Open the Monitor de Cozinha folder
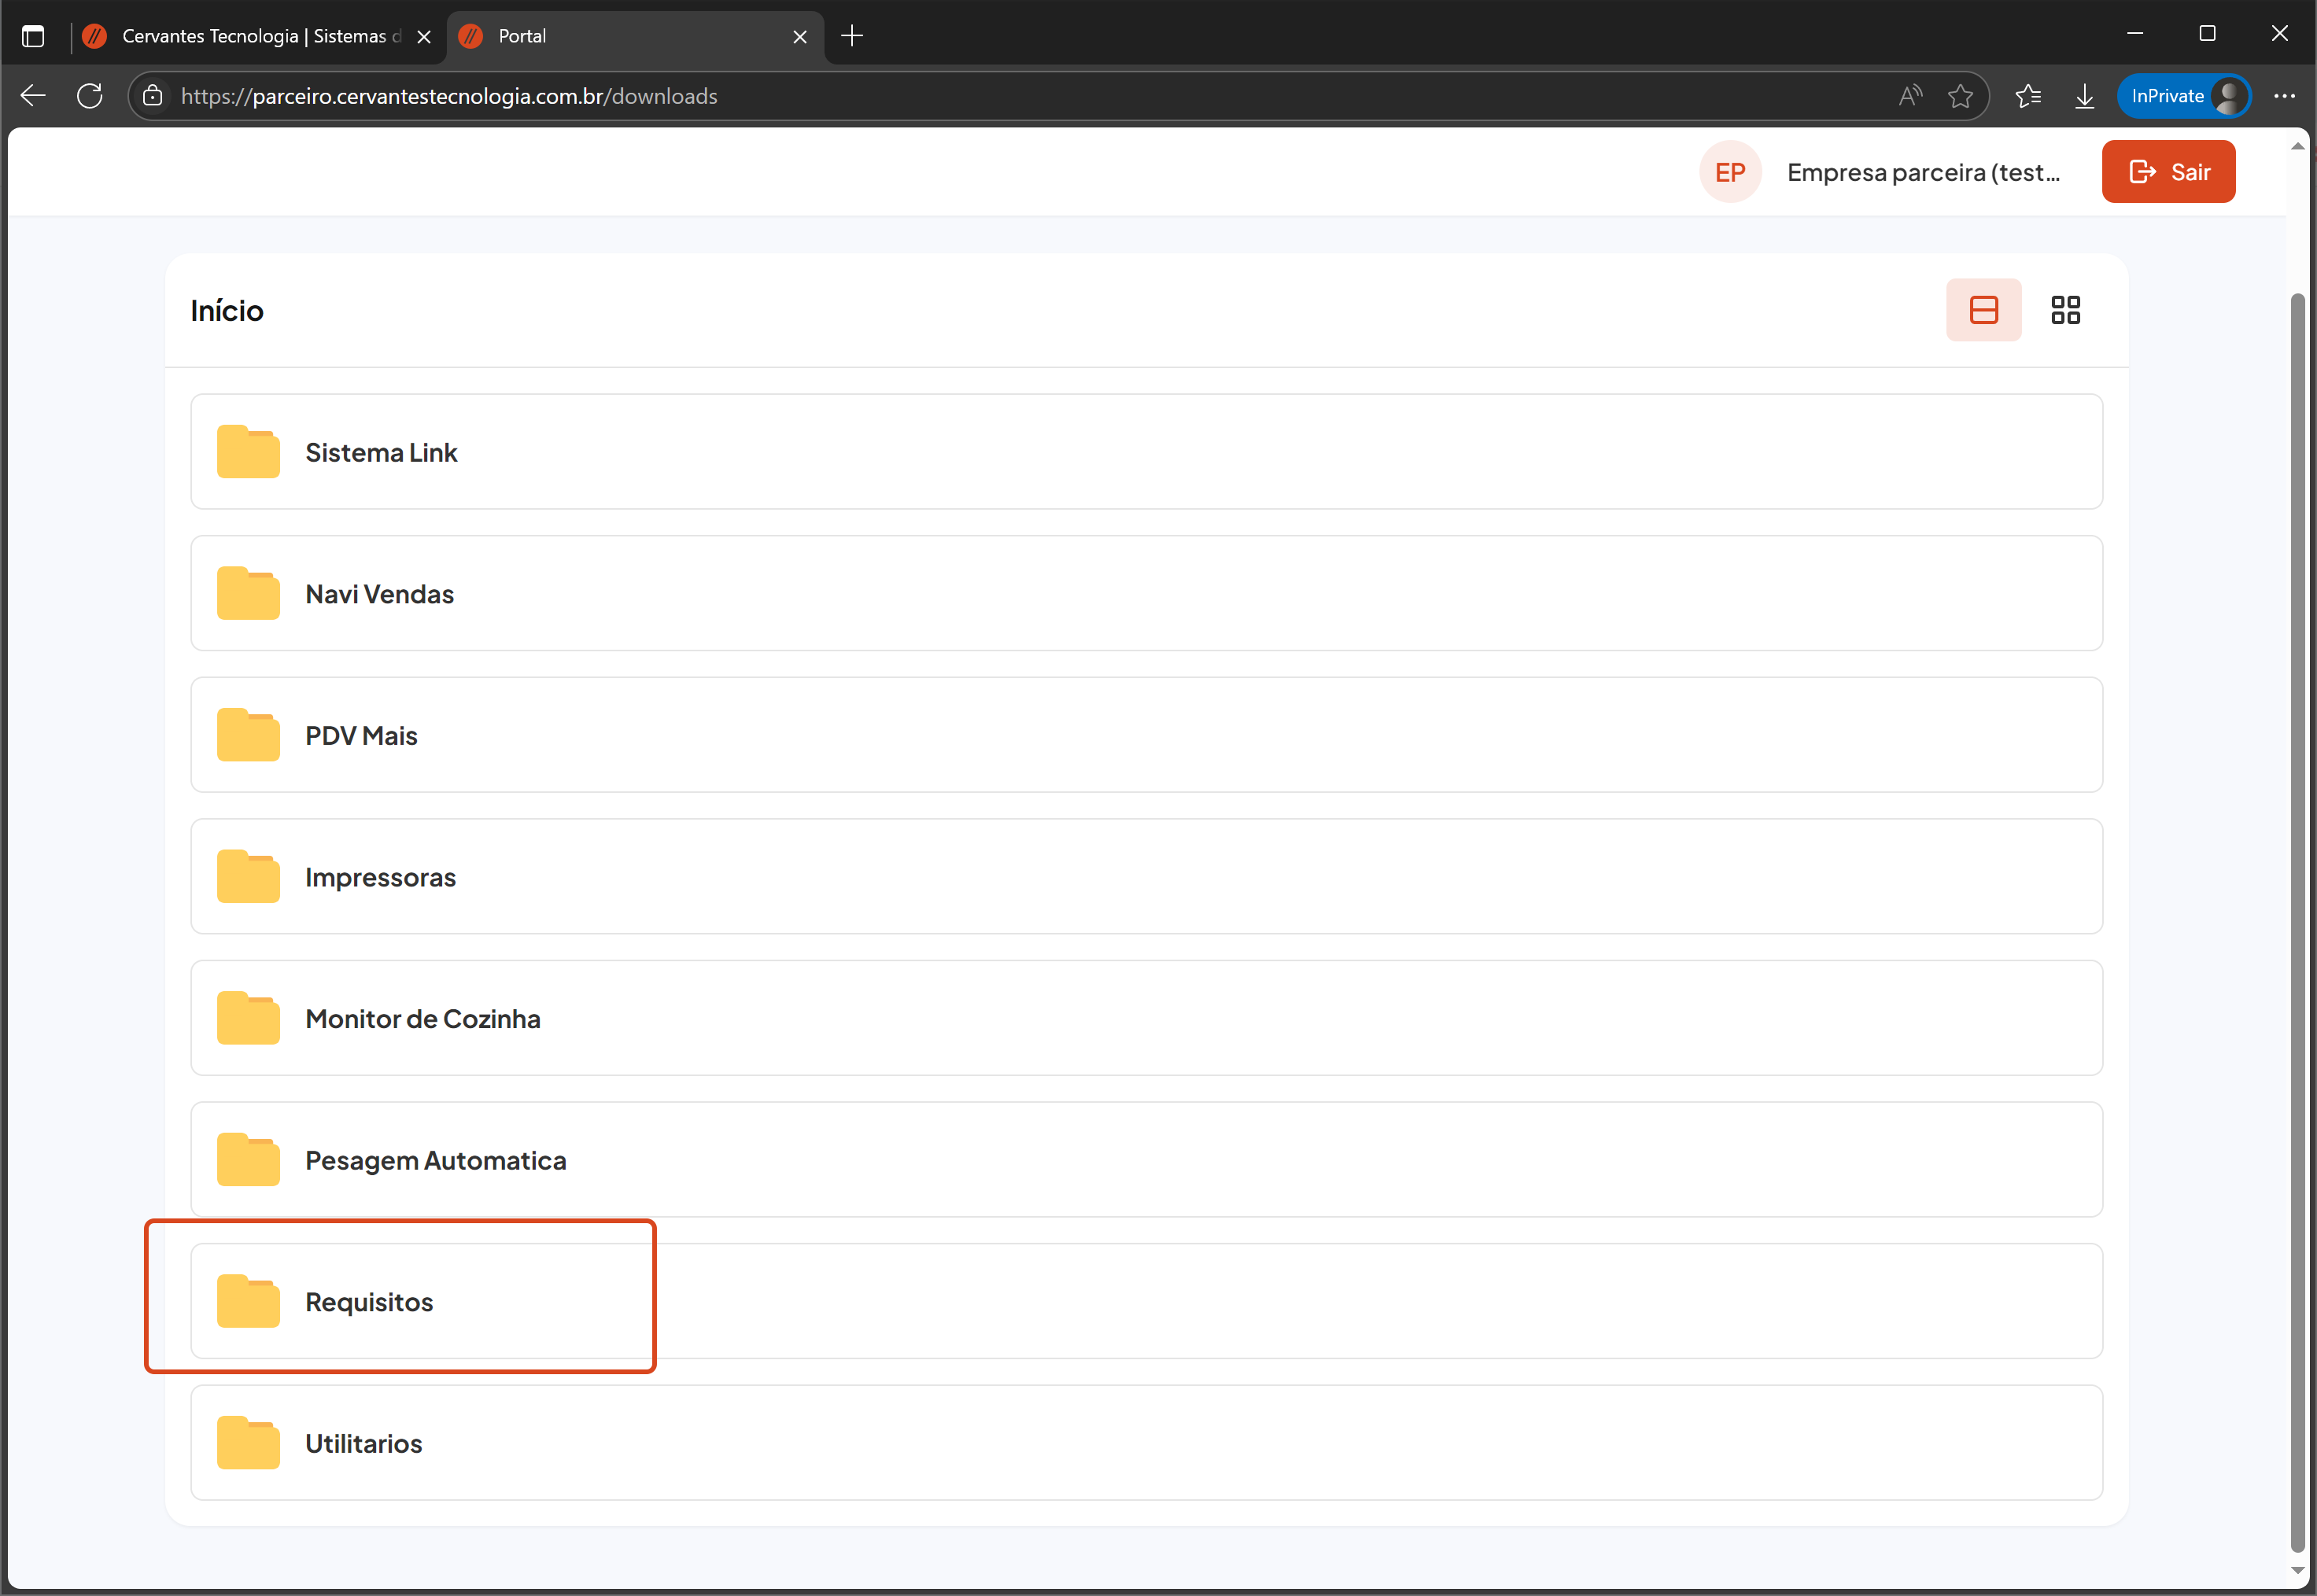The height and width of the screenshot is (1596, 2317). click(x=422, y=1019)
